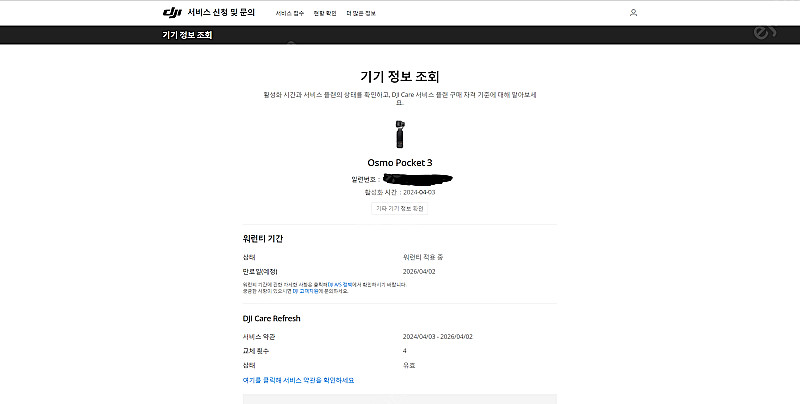Click the 여기를 클릭해 서비스 약관을 확인하세요 link

point(298,380)
